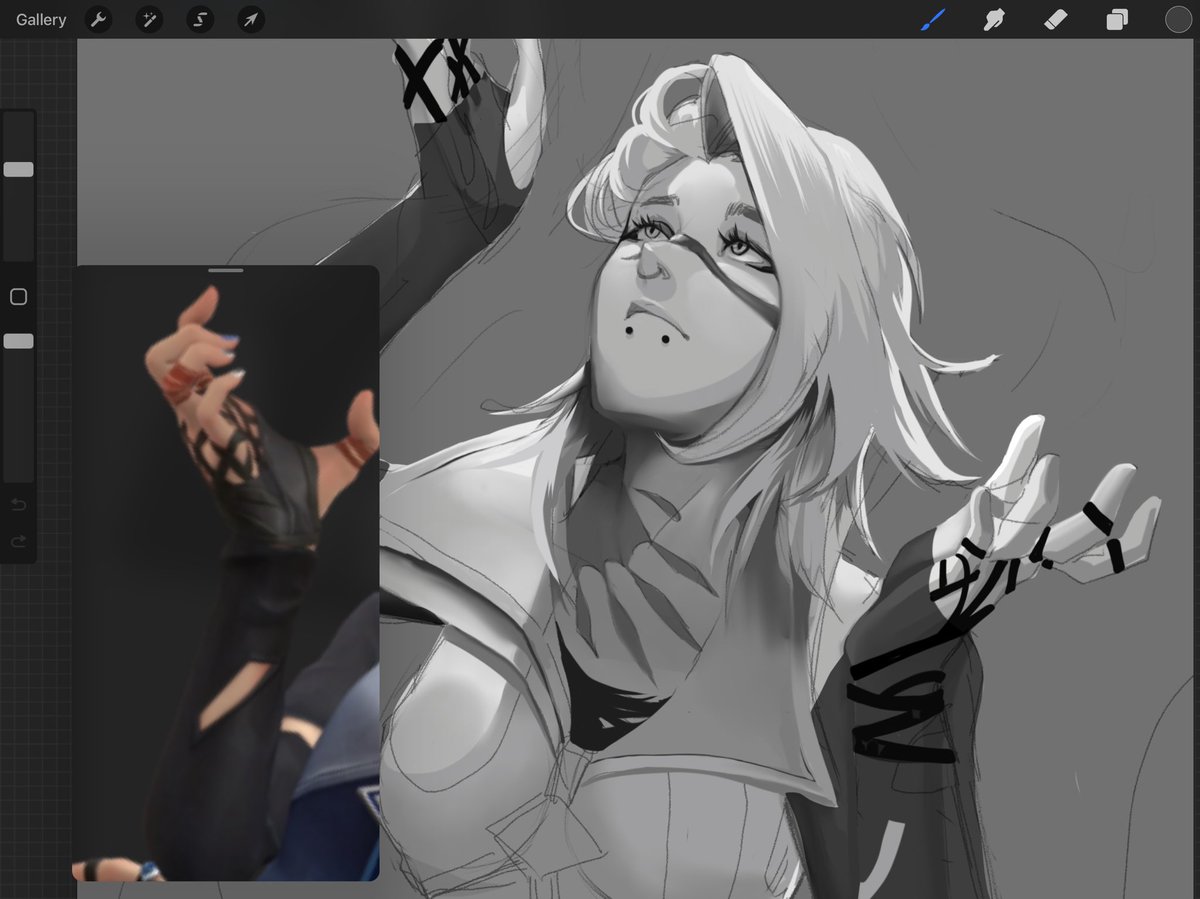
Task: Return to the Gallery
Action: [x=39, y=19]
